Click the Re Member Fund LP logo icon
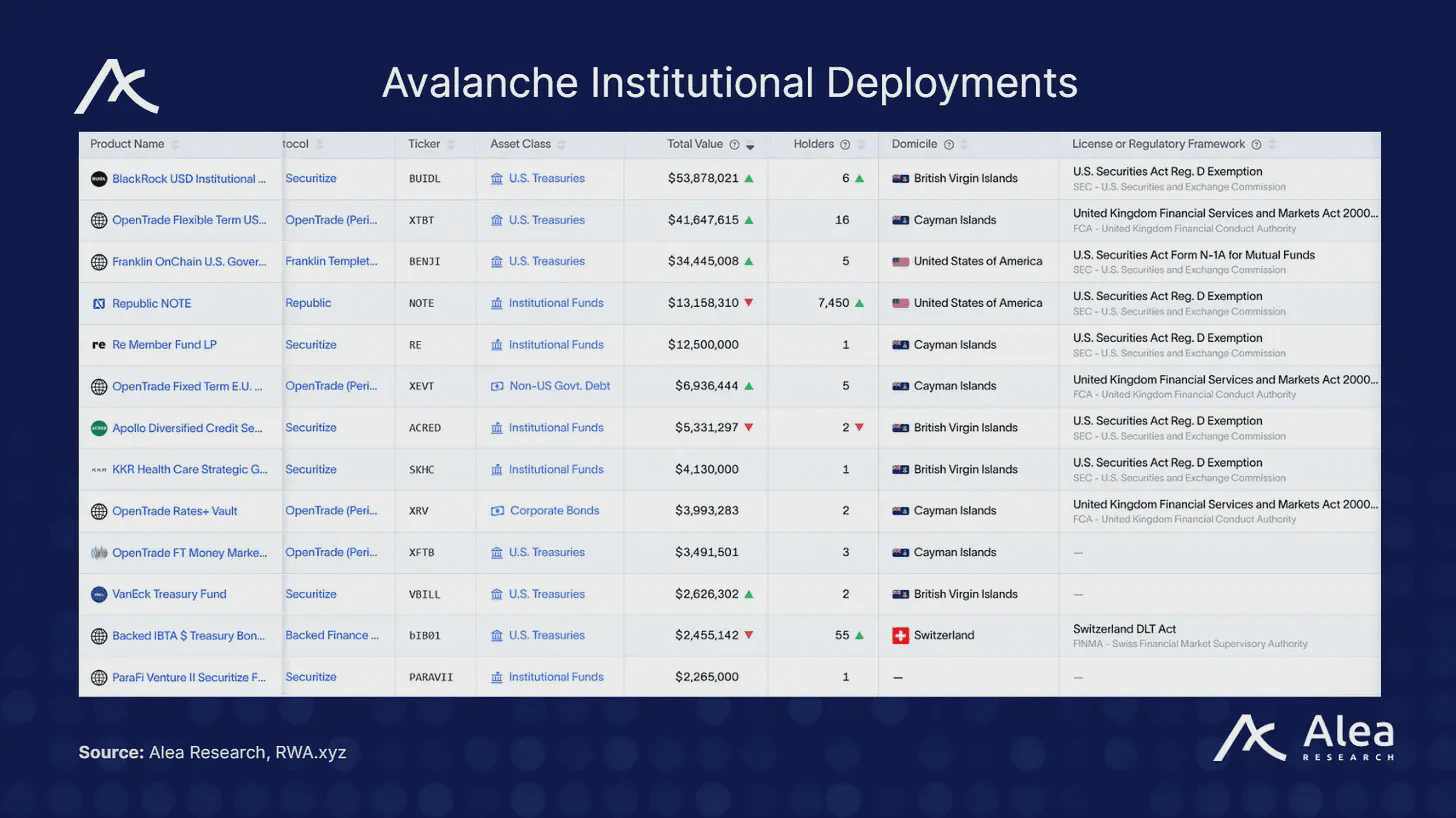Image resolution: width=1456 pixels, height=818 pixels. click(x=99, y=345)
